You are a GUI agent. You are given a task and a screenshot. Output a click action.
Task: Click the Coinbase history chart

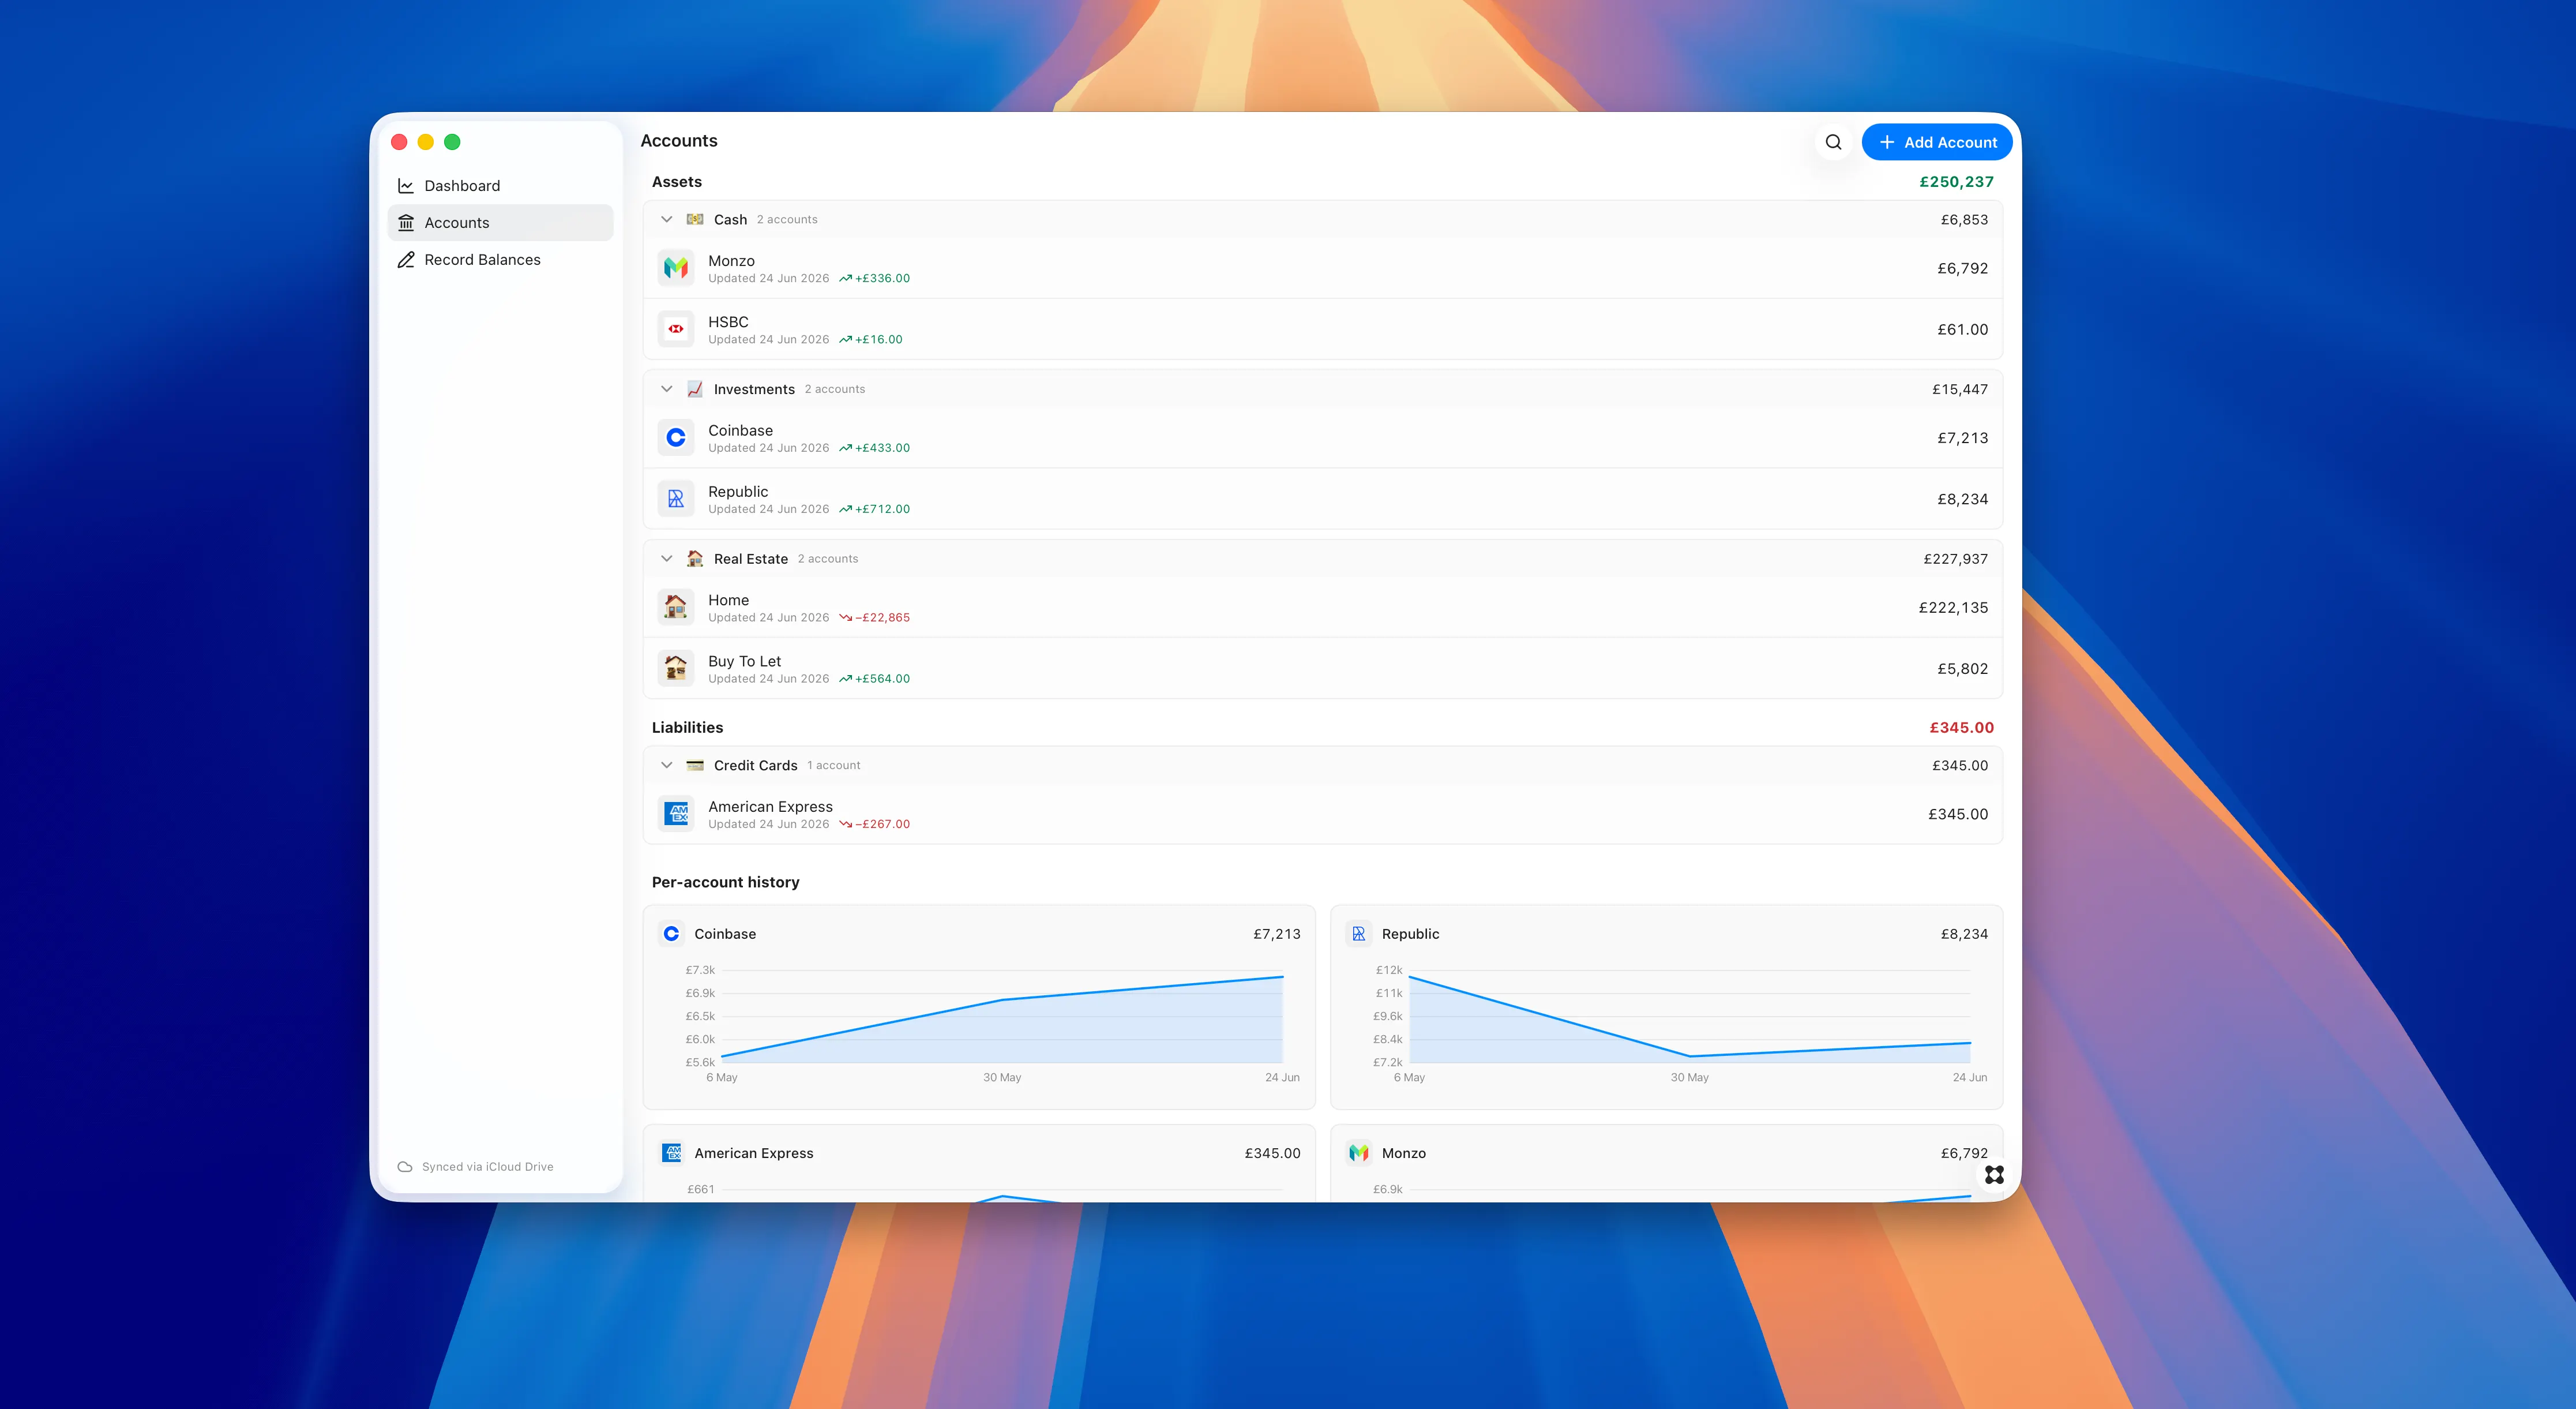pyautogui.click(x=1001, y=1017)
